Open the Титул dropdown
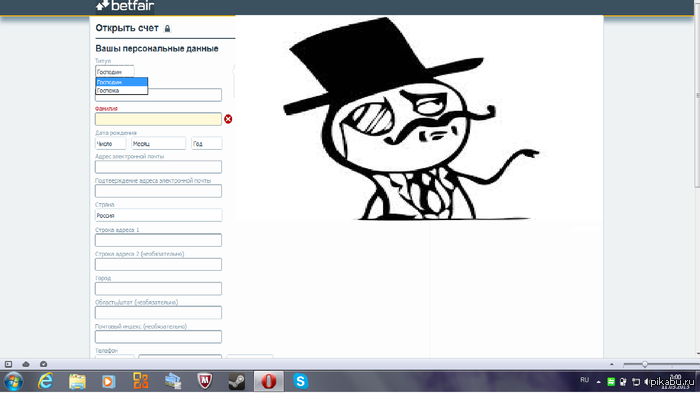The height and width of the screenshot is (393, 700). (x=115, y=71)
